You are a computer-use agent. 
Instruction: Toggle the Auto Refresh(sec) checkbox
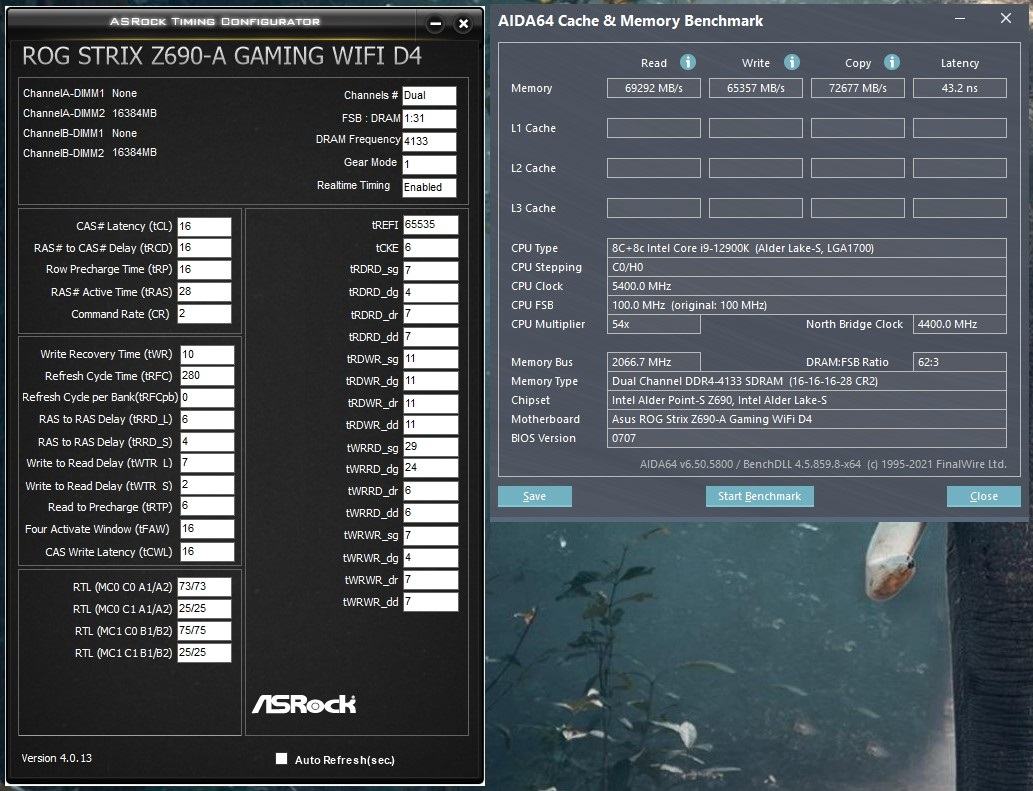281,759
